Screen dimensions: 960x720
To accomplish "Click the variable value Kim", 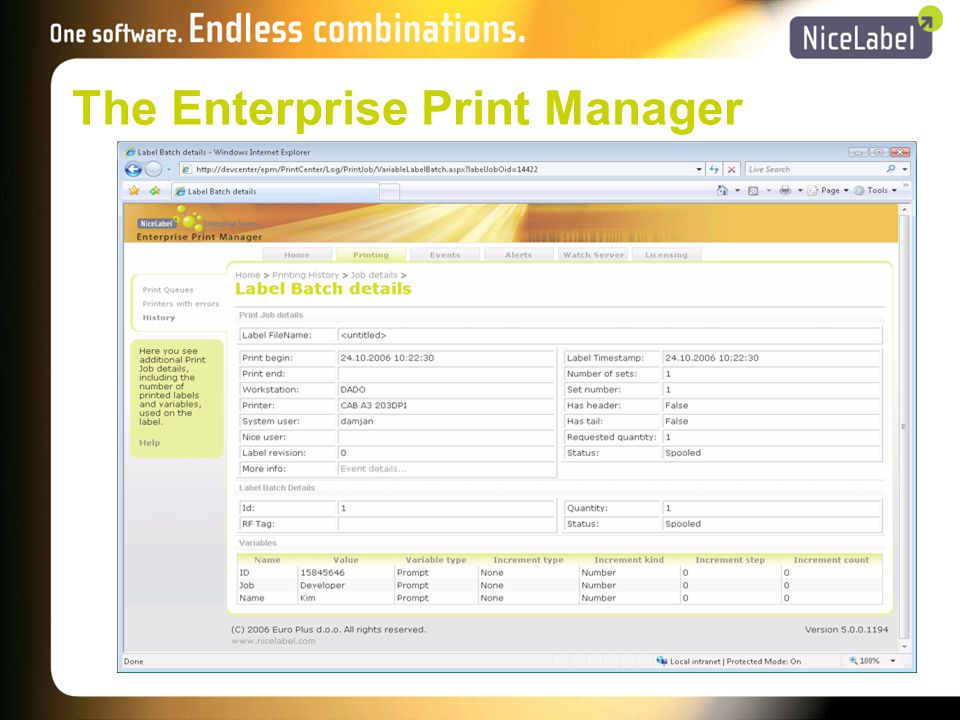I will [308, 598].
